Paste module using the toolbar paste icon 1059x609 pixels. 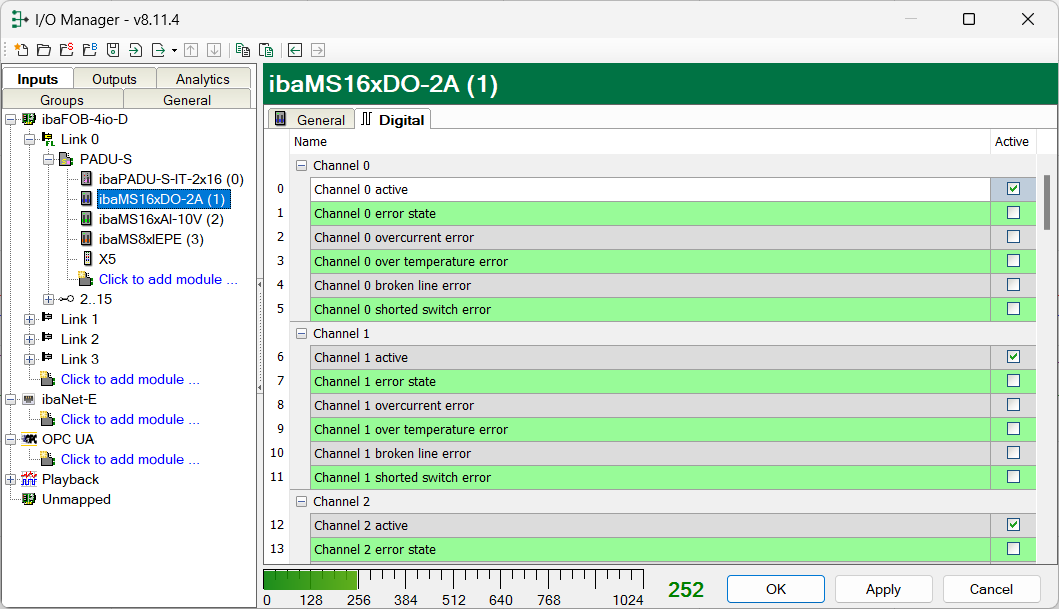(x=266, y=50)
